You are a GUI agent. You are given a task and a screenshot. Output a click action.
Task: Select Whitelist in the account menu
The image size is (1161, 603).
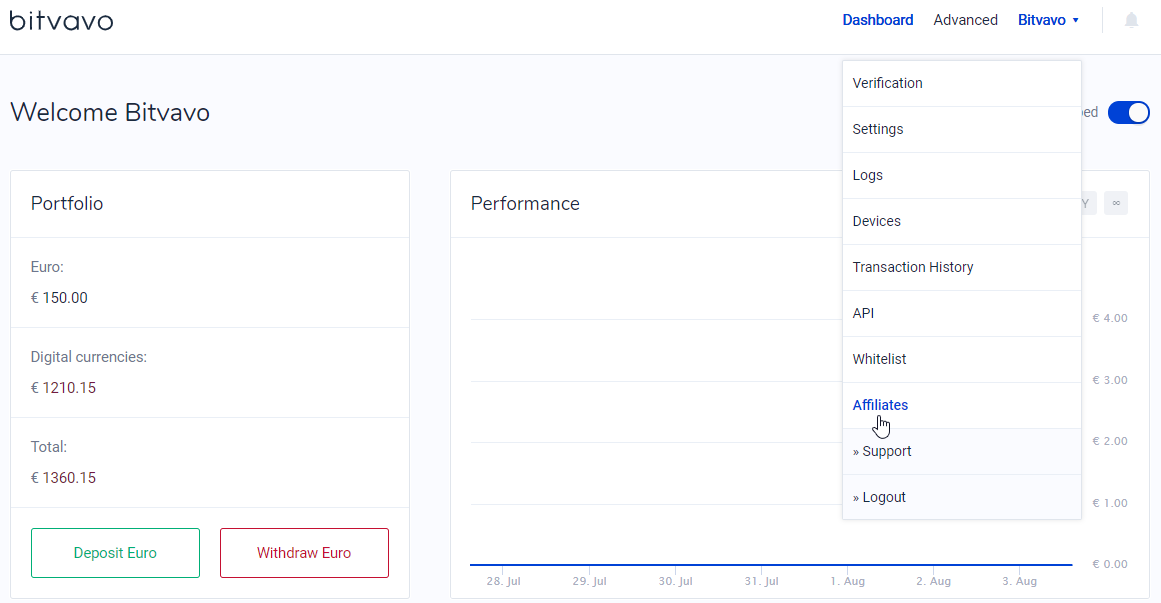[962, 359]
